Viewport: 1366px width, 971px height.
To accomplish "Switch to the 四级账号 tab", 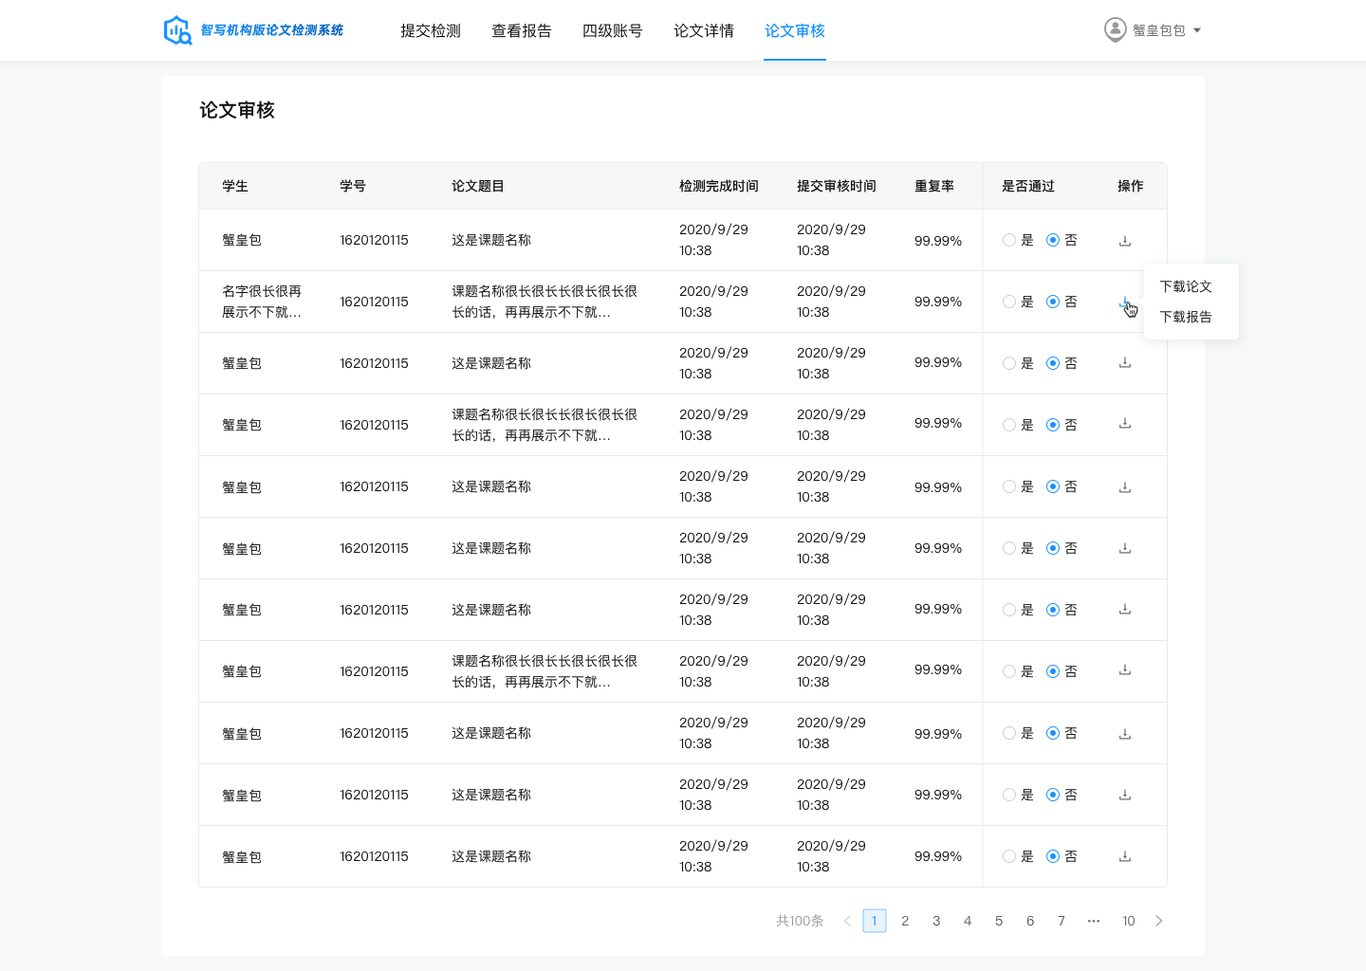I will click(613, 31).
